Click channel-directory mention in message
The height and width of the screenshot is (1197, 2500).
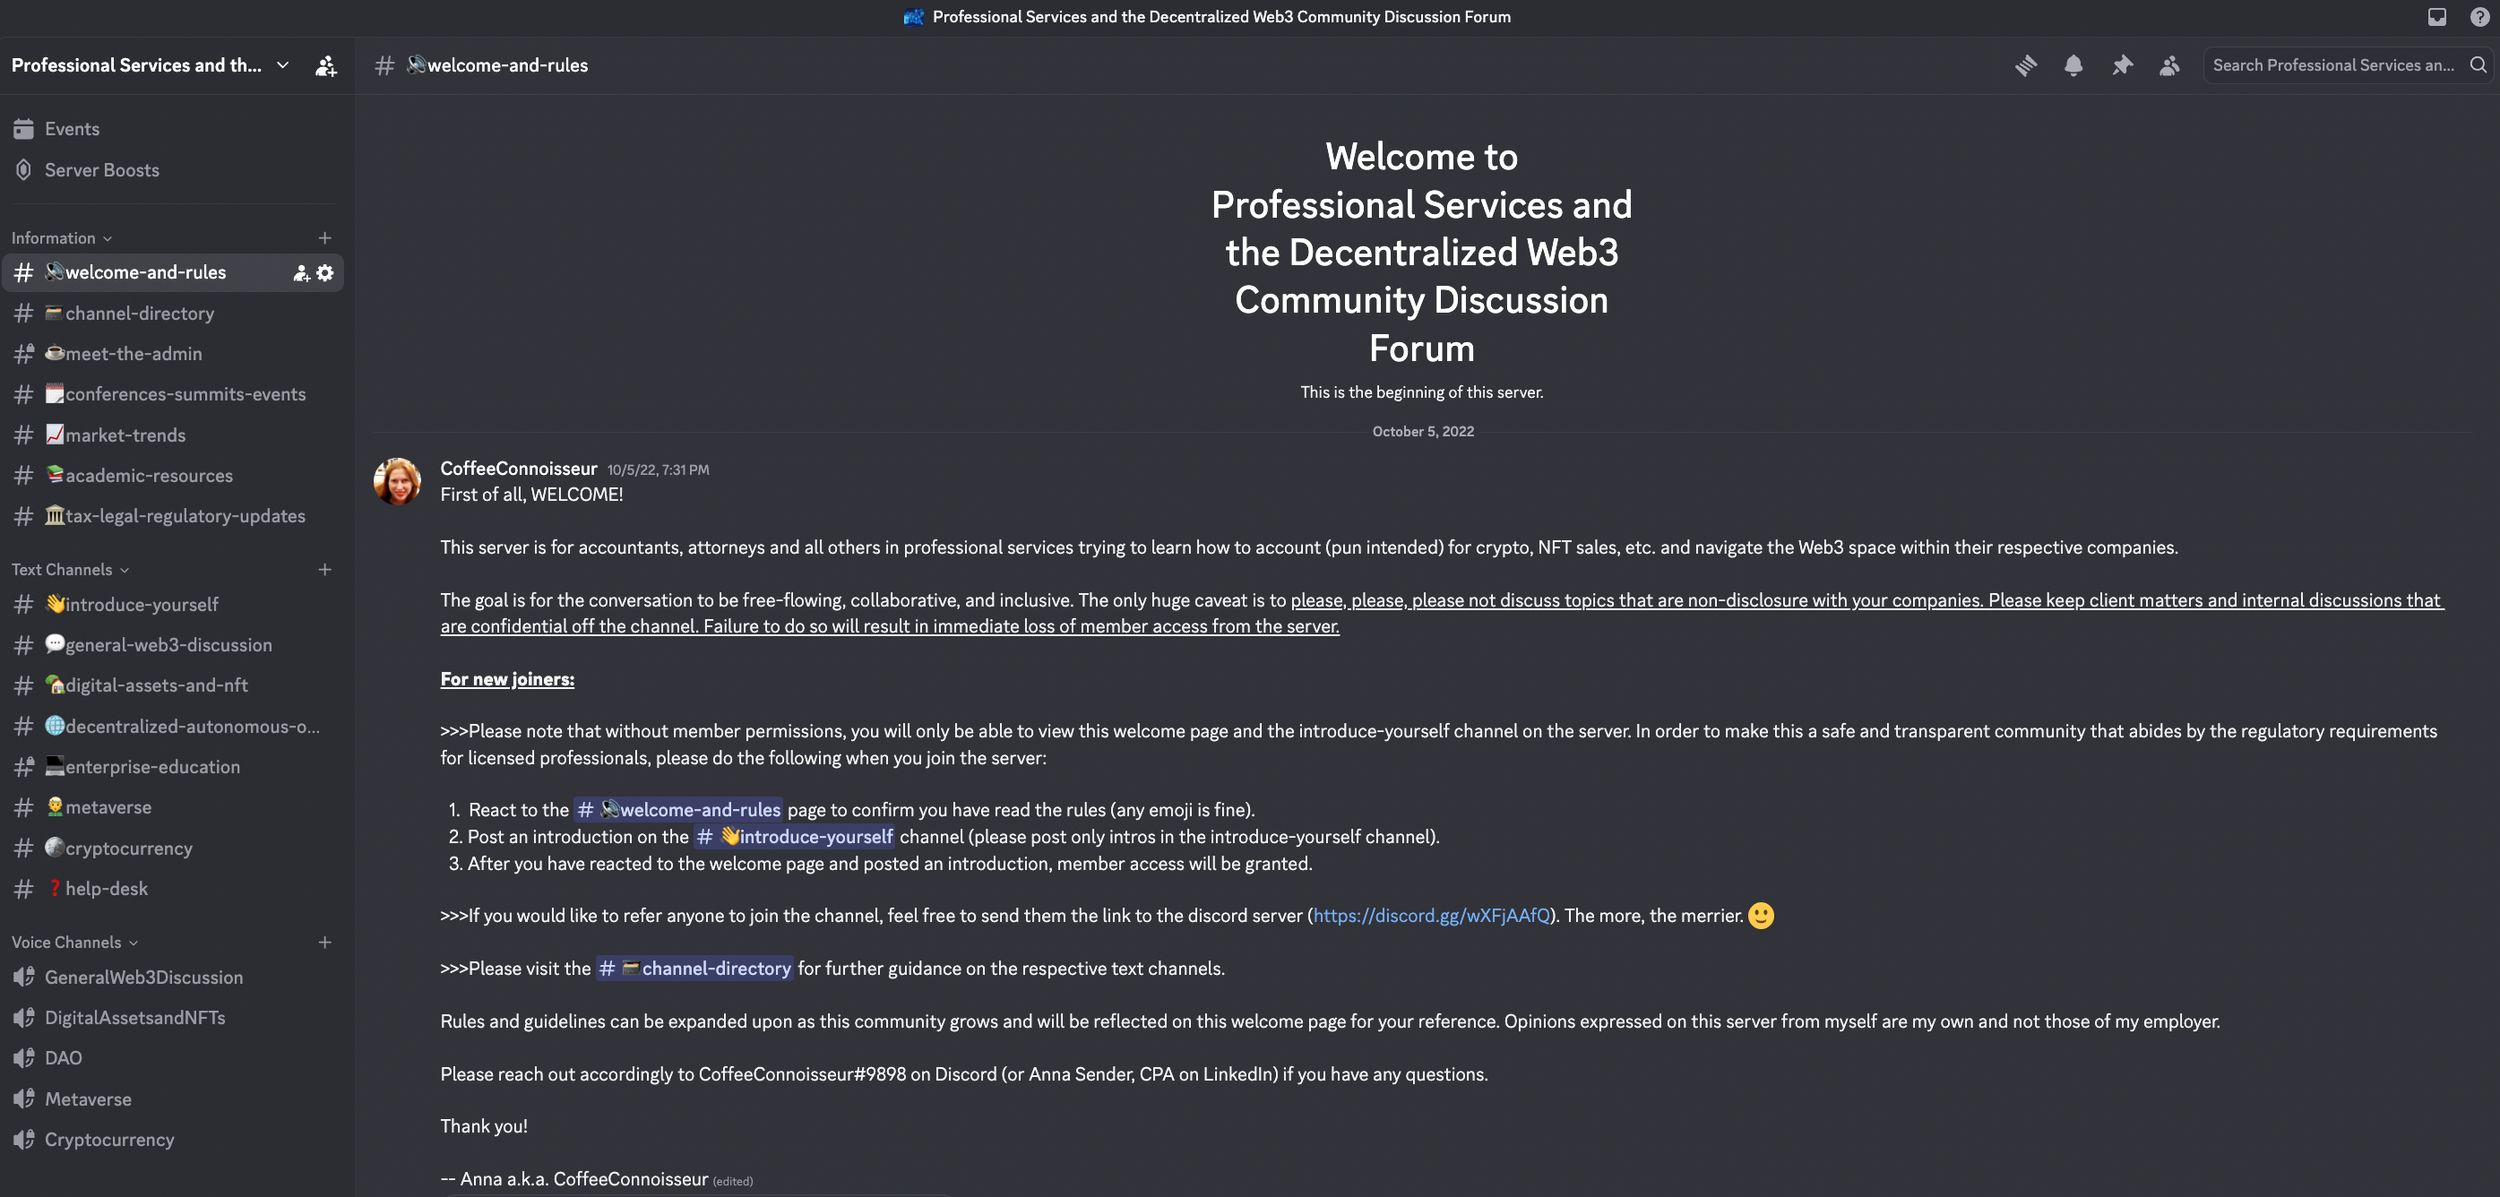(695, 969)
